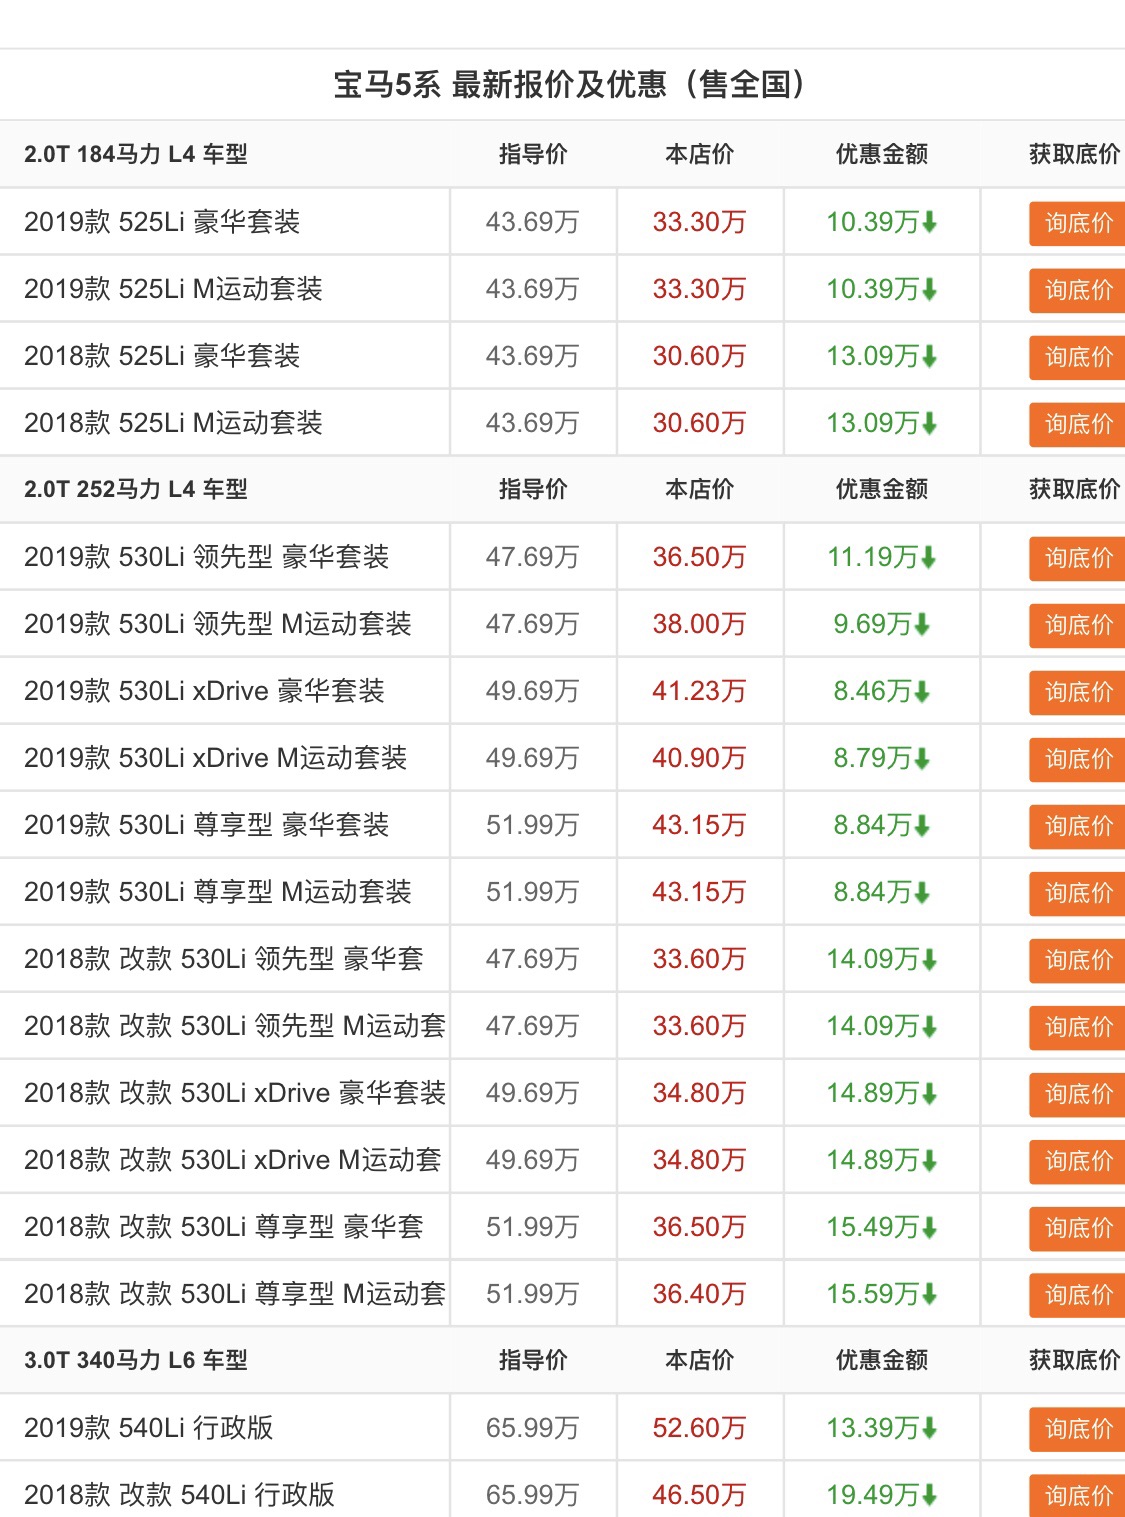Select the model name 2019款 525Li 豪华套装
1125x1517 pixels.
[162, 222]
